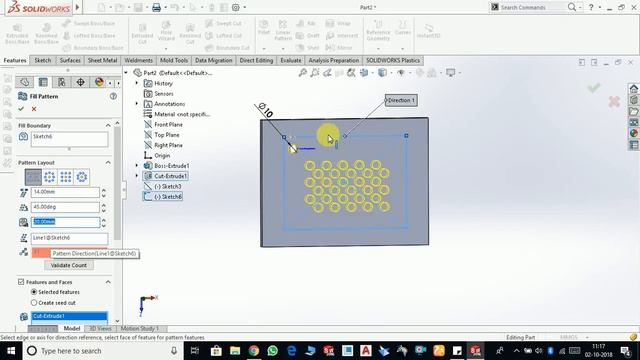This screenshot has width=640, height=360.
Task: Select the Circular pattern layout
Action: pos(49,177)
